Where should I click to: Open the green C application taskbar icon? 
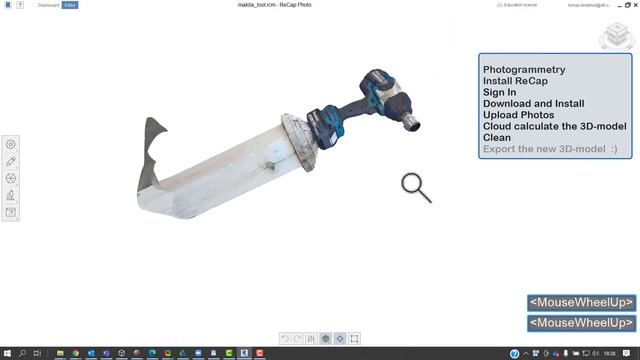(x=229, y=353)
